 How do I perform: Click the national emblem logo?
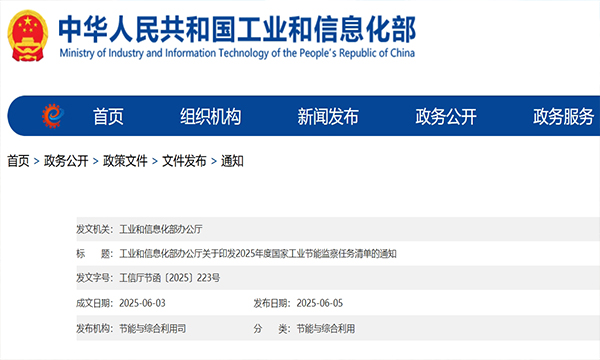click(x=28, y=36)
